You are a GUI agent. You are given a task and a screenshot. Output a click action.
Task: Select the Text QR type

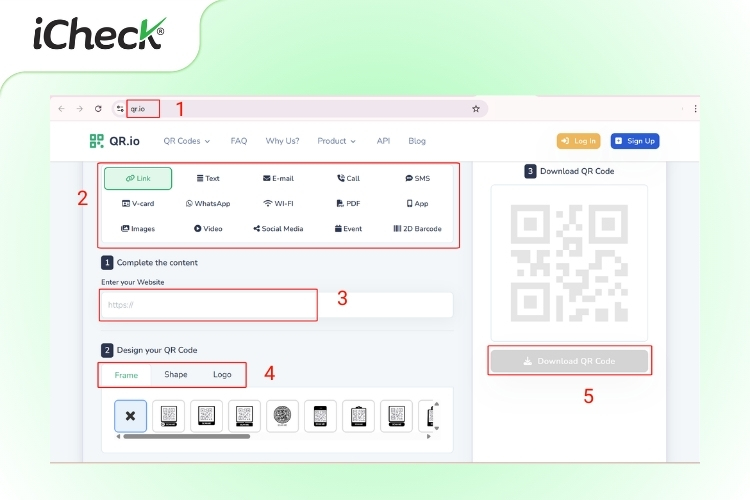point(208,178)
